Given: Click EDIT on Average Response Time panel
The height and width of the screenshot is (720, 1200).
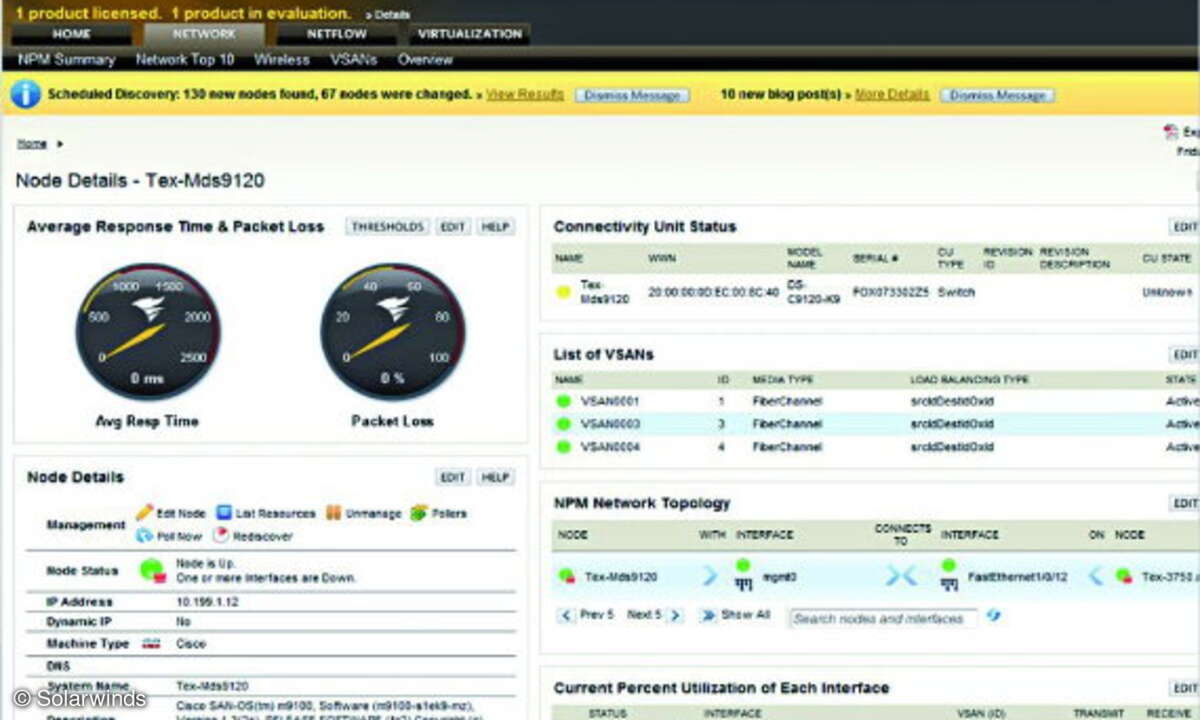Looking at the screenshot, I should (453, 227).
